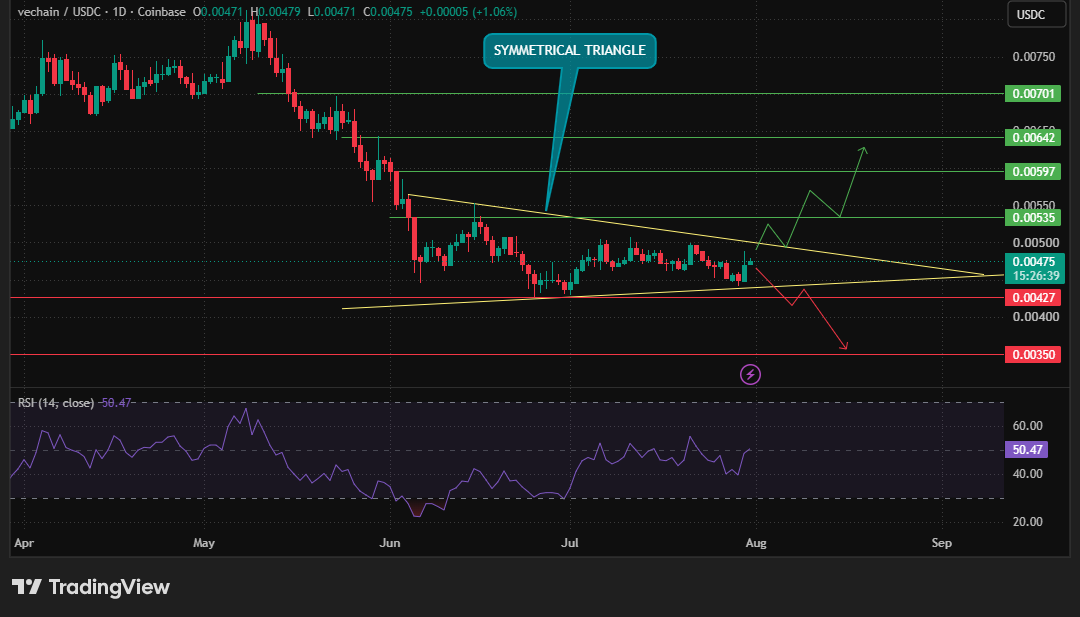The width and height of the screenshot is (1080, 617).
Task: Click the Sep marker on time axis
Action: point(942,543)
